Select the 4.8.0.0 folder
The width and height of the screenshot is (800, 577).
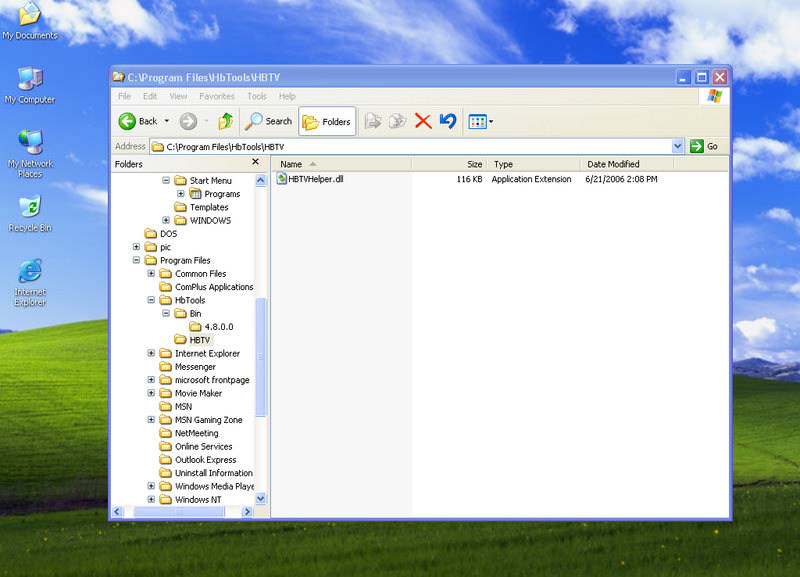pyautogui.click(x=219, y=327)
